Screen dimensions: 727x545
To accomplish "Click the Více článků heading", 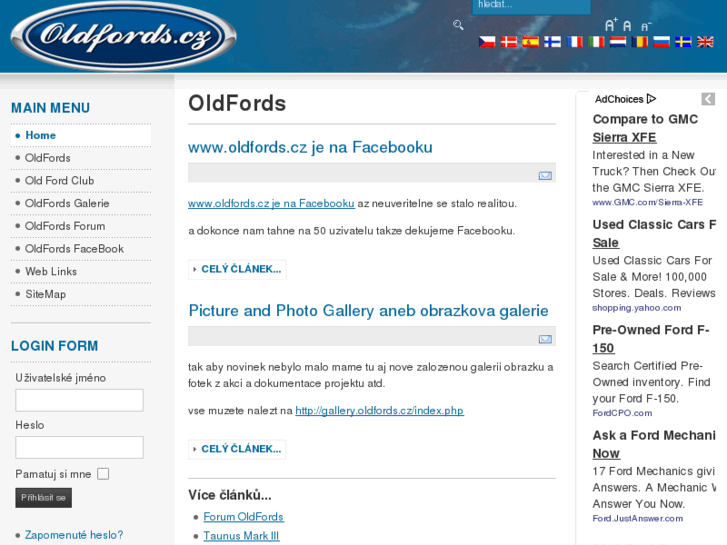I will tap(230, 495).
